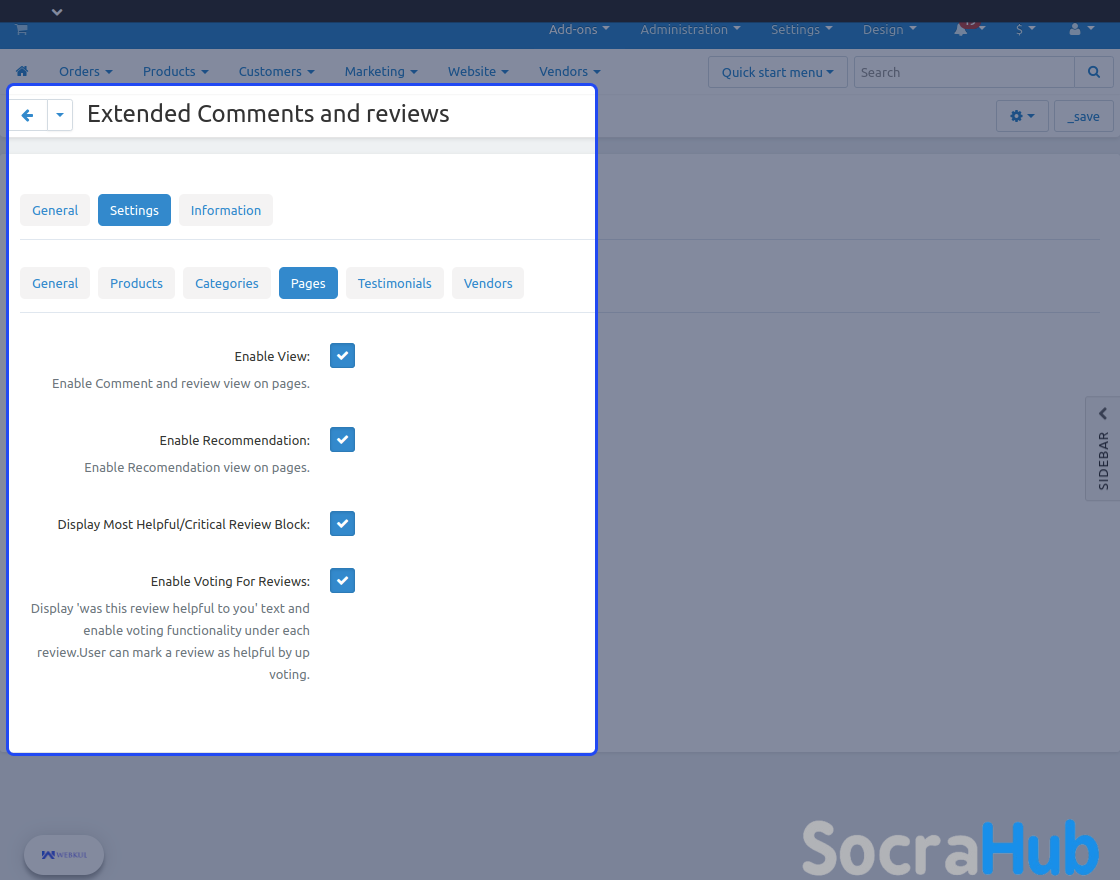
Task: Click the search magnifier button
Action: (x=1094, y=72)
